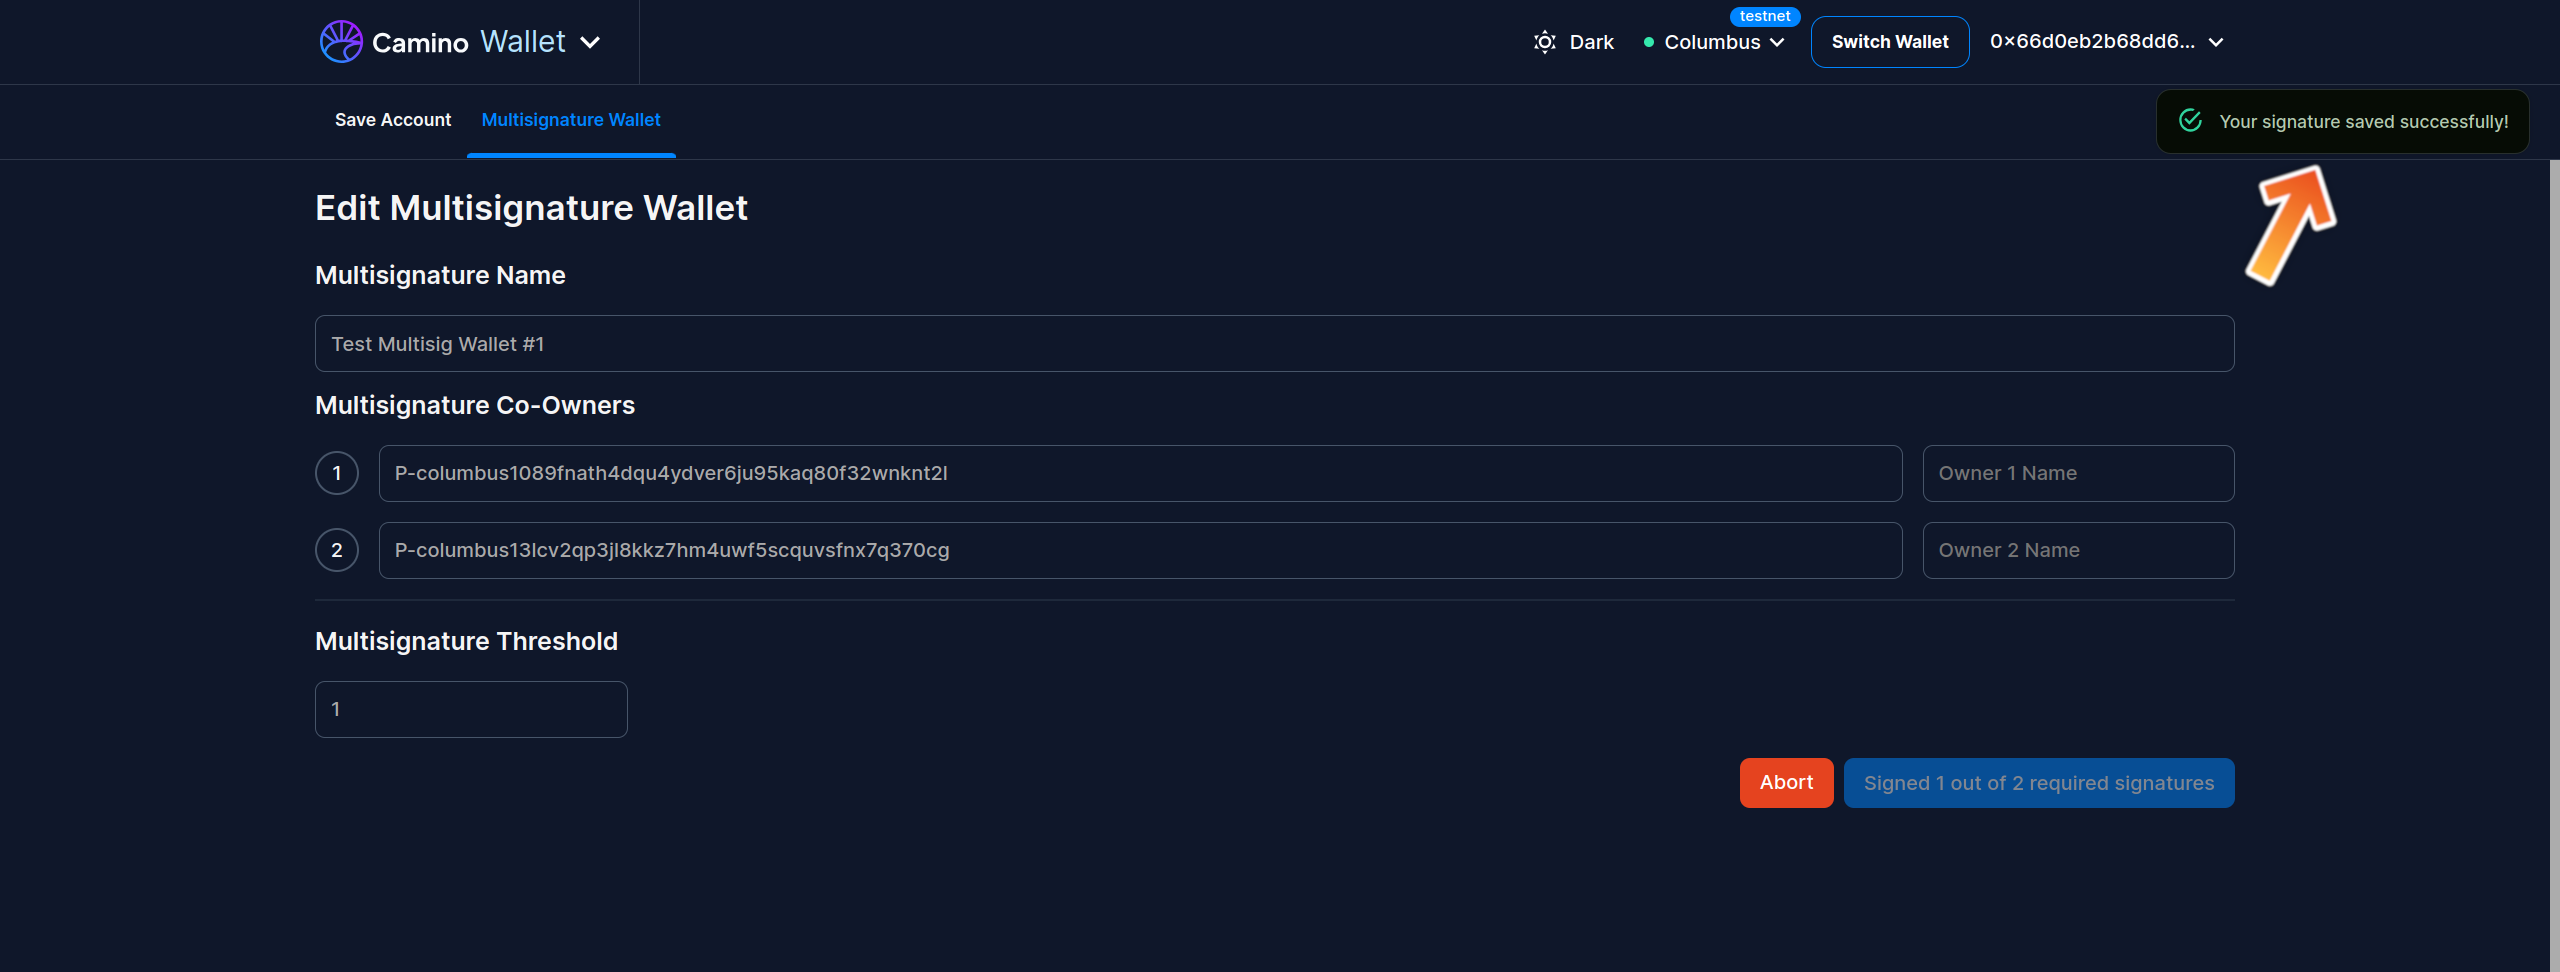Click the Multisignature Threshold field
Screen dimensions: 2560x972
pyautogui.click(x=471, y=709)
